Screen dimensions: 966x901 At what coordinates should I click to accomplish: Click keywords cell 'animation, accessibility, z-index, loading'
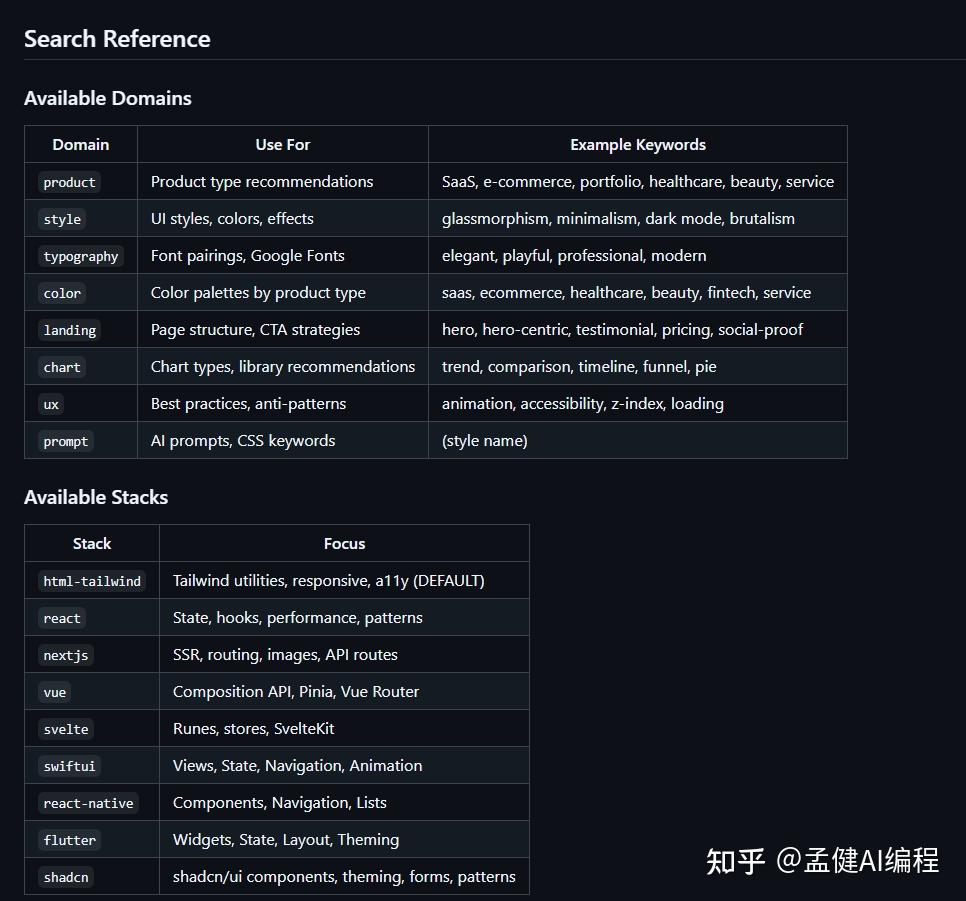point(638,403)
